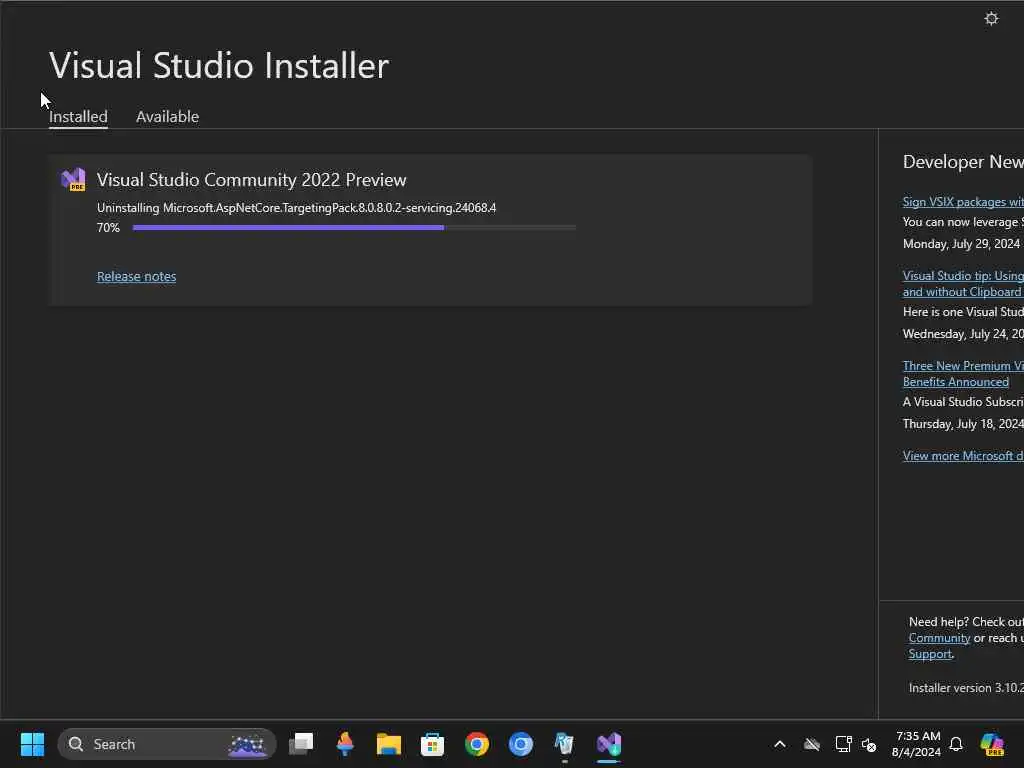Click the Visual Studio Community 2022 Preview title
1024x768 pixels.
pyautogui.click(x=251, y=180)
